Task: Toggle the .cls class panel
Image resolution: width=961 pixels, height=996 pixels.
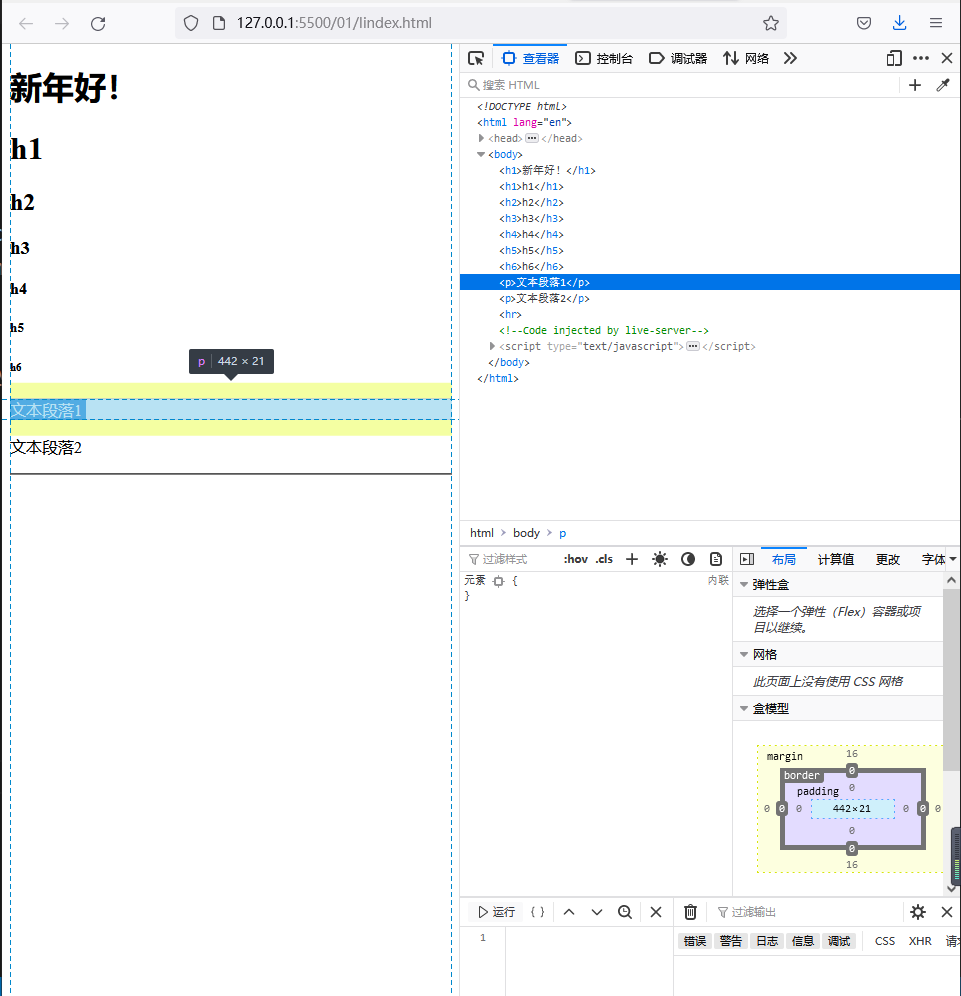Action: click(604, 559)
